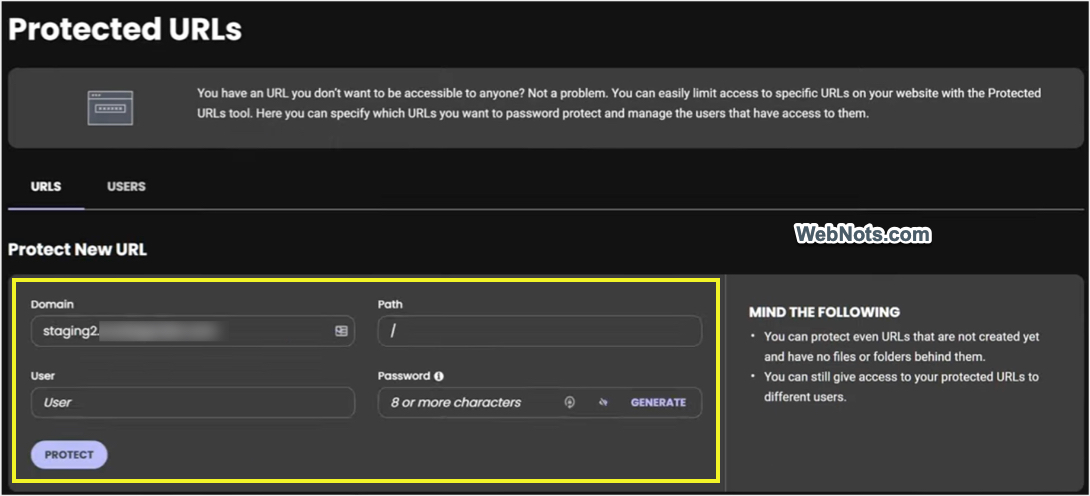The height and width of the screenshot is (496, 1090).
Task: Click the browser window icon in info banner
Action: click(109, 107)
